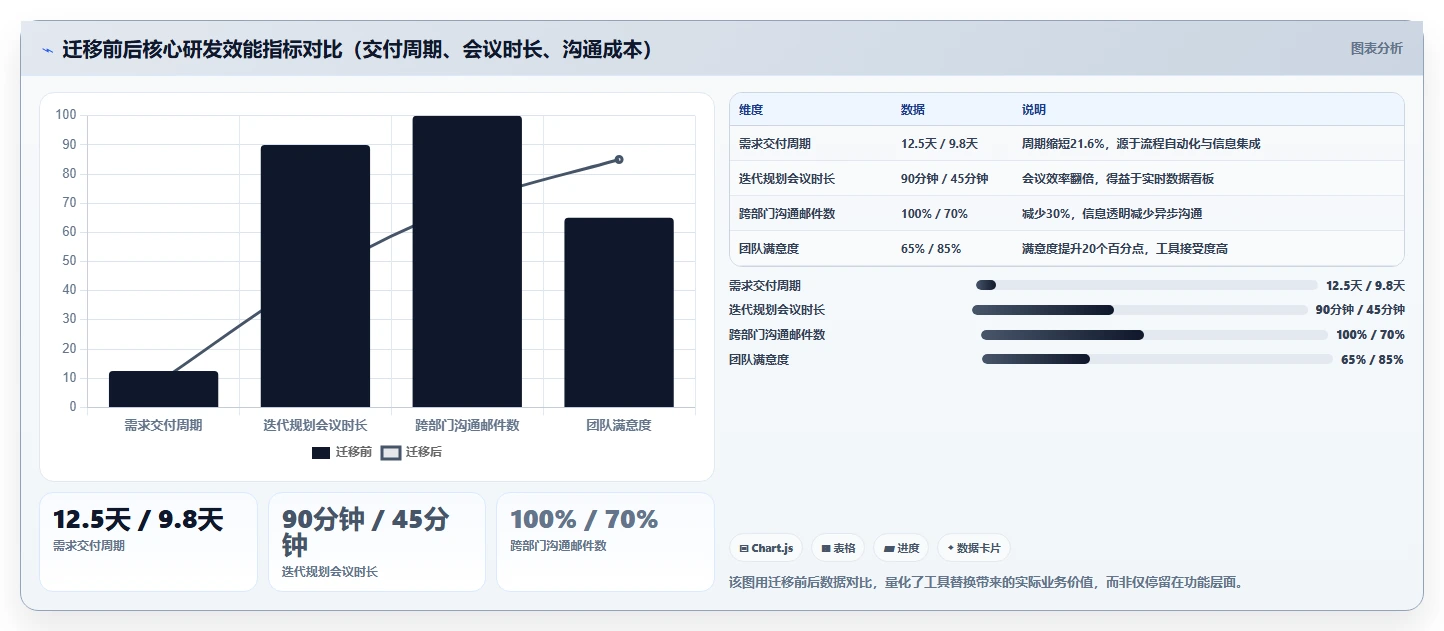Click the 跨部门沟通邮件数 progress bar
Image resolution: width=1444 pixels, height=631 pixels.
pos(1154,335)
